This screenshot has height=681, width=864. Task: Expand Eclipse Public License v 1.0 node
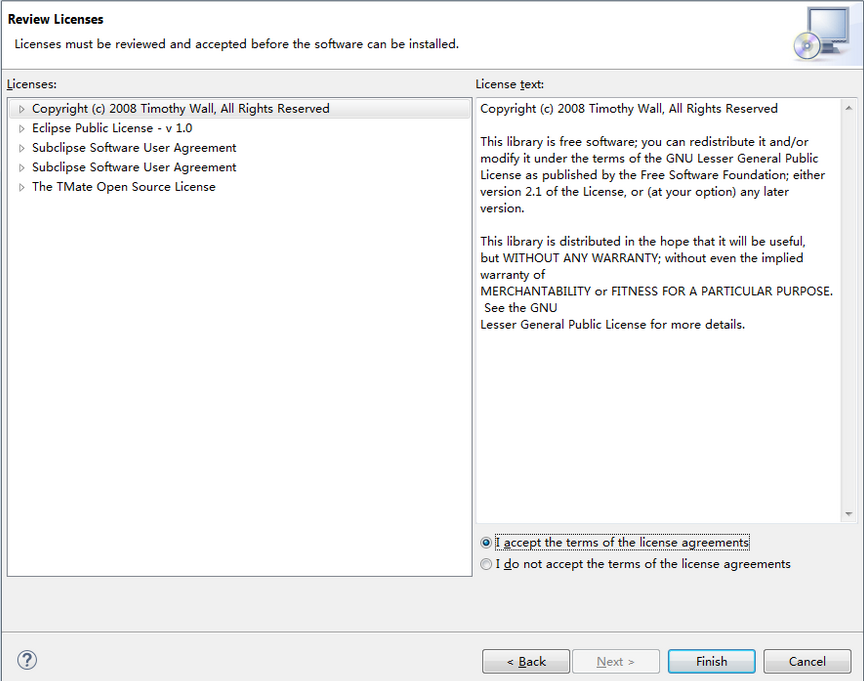click(21, 128)
